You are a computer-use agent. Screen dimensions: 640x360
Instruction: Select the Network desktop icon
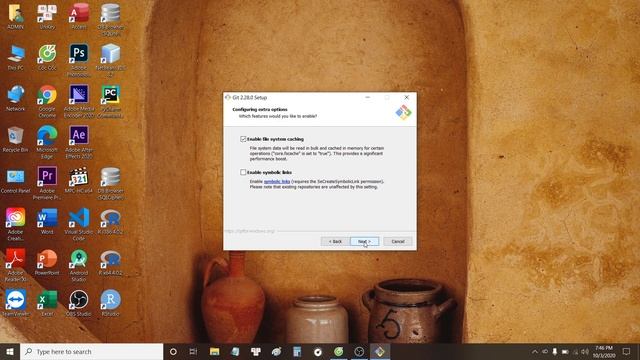pyautogui.click(x=16, y=98)
